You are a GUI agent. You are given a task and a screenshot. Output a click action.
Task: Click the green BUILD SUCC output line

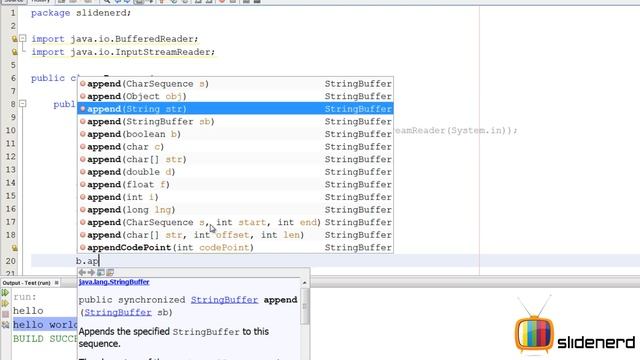coord(45,339)
